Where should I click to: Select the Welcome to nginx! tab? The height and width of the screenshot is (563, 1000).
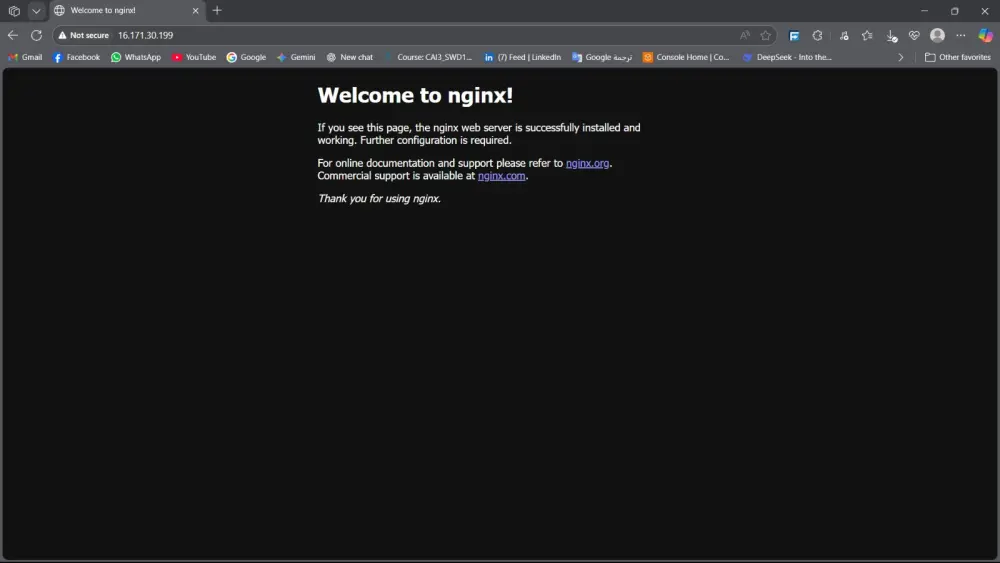126,11
